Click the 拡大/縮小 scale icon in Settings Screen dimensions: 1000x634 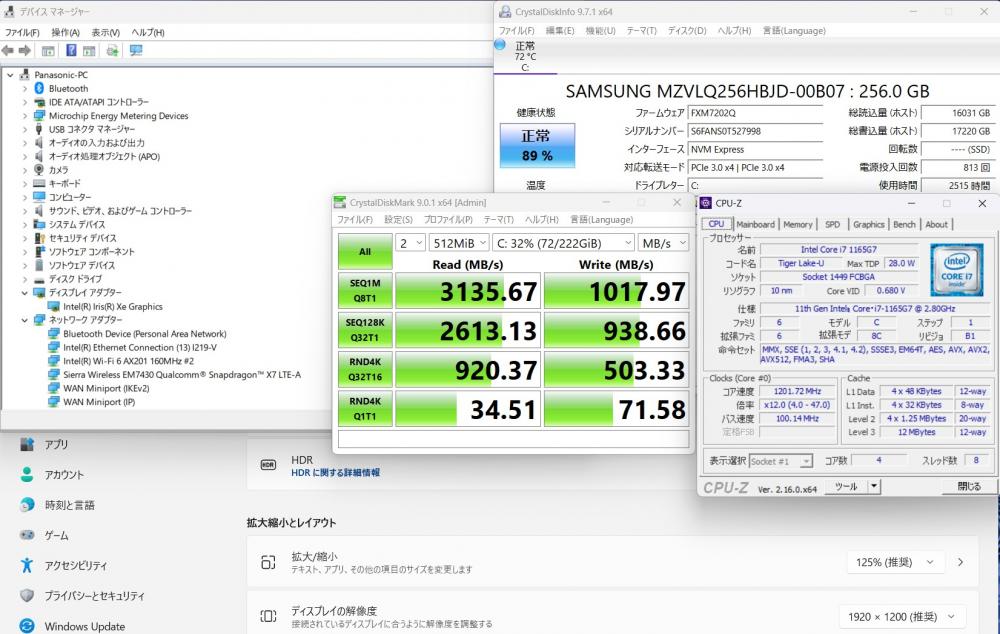point(268,562)
